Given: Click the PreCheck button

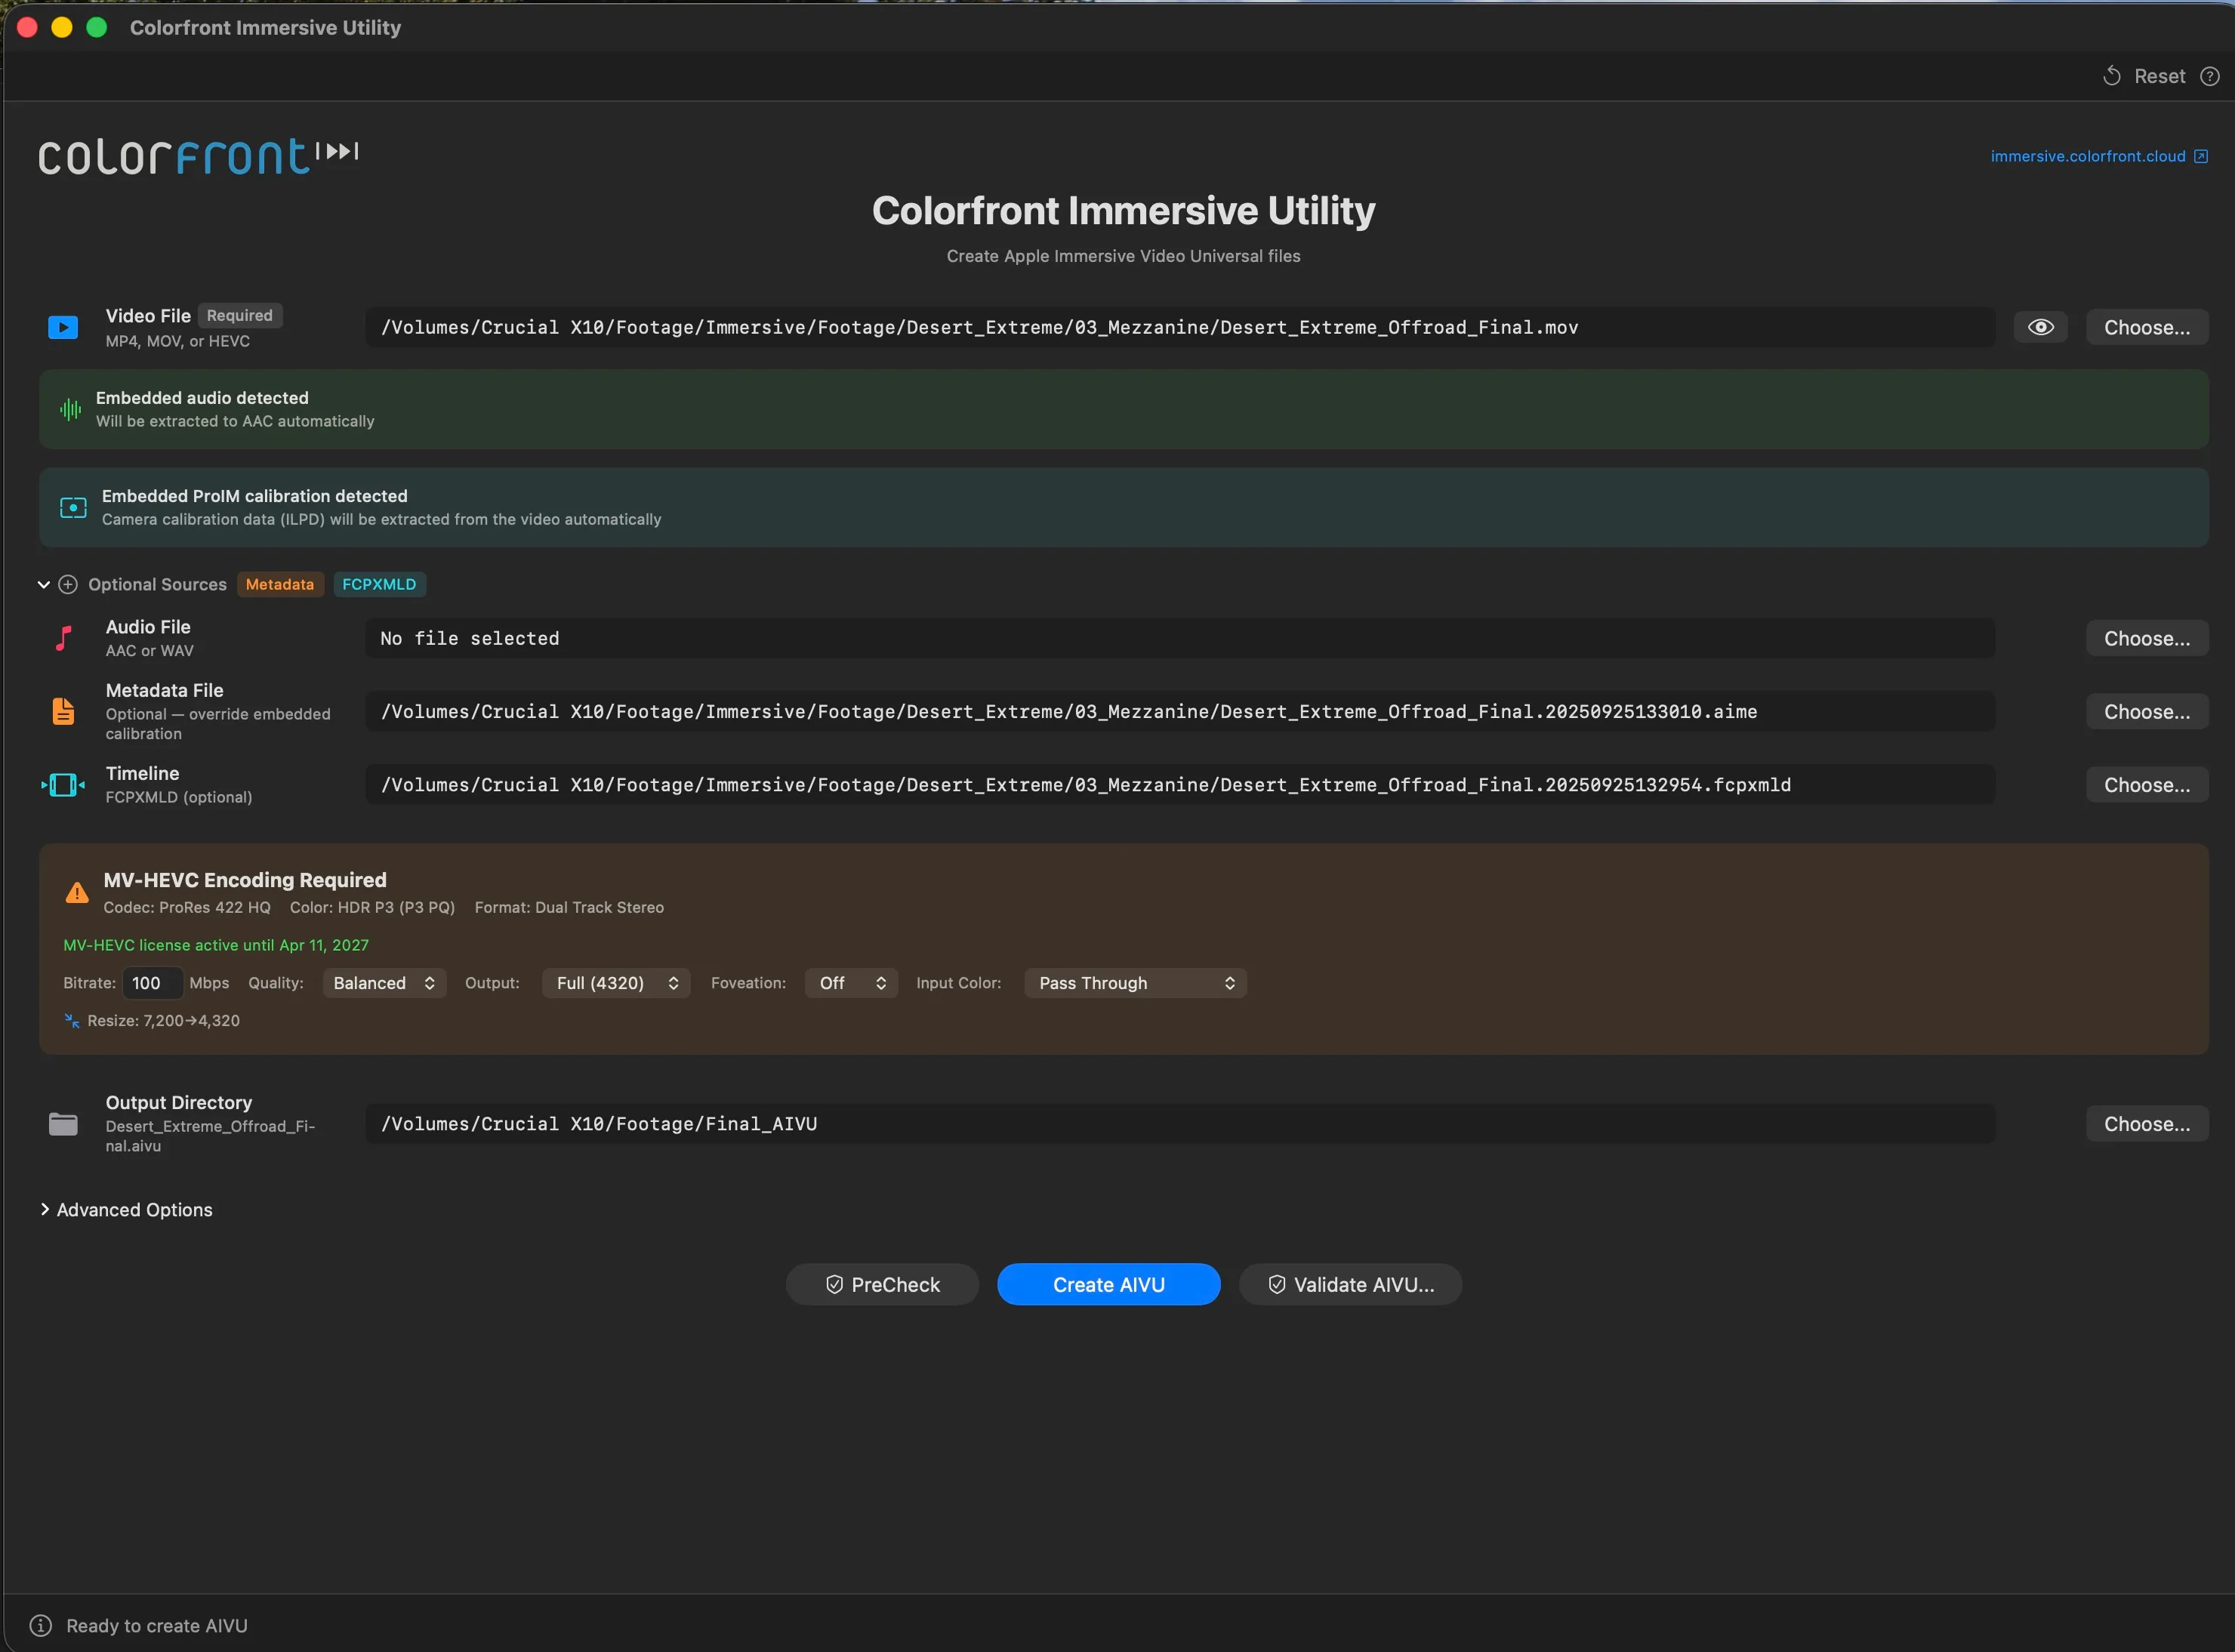Looking at the screenshot, I should (x=882, y=1284).
